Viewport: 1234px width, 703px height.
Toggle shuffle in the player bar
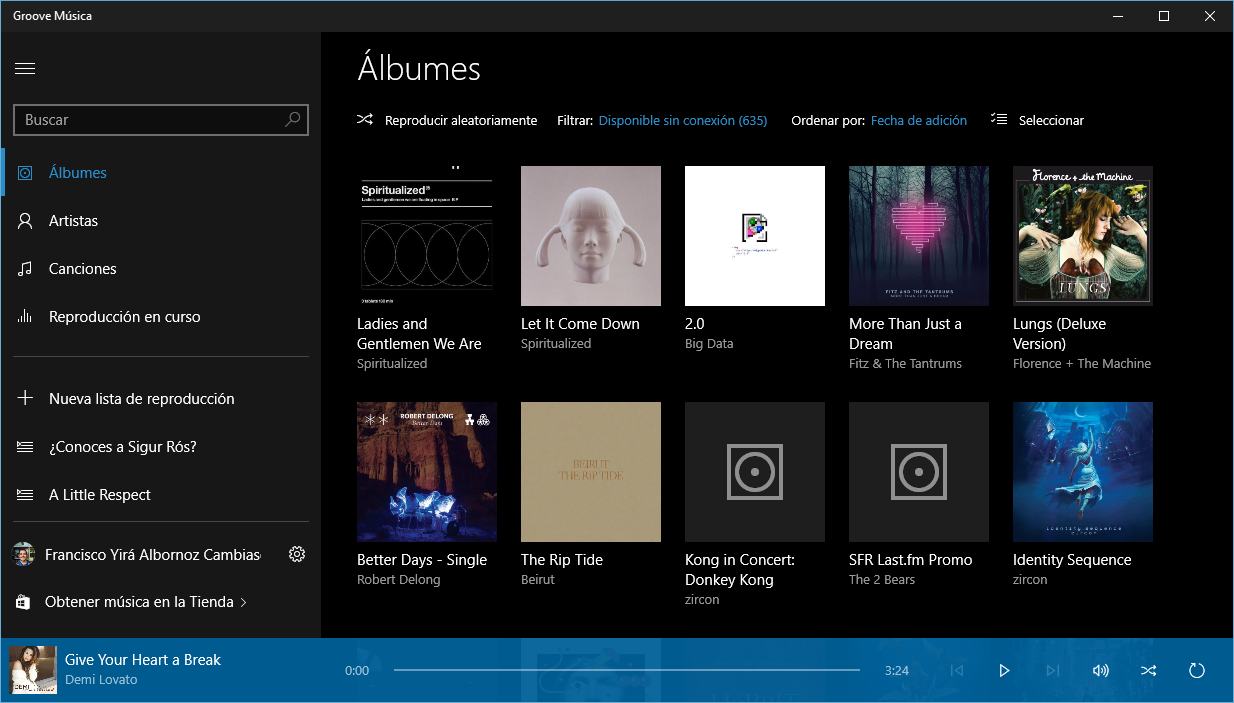[x=1148, y=670]
